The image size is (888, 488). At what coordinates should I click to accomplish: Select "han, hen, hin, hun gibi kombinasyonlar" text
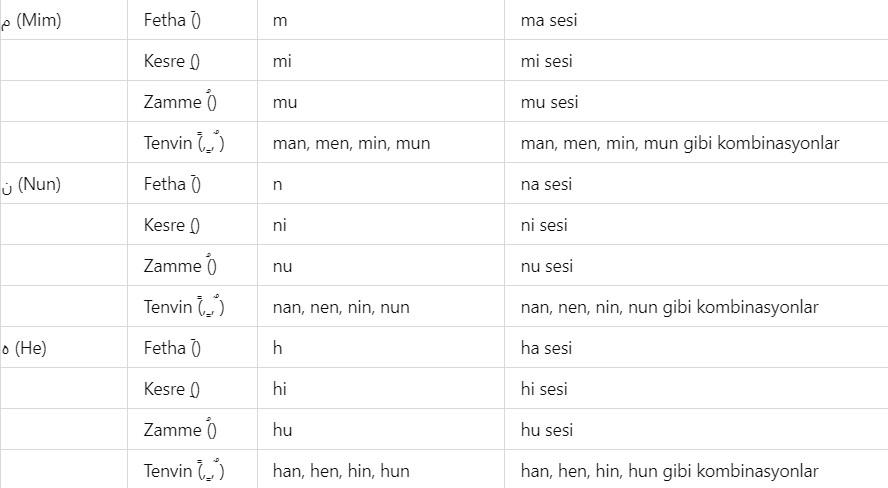click(x=669, y=471)
